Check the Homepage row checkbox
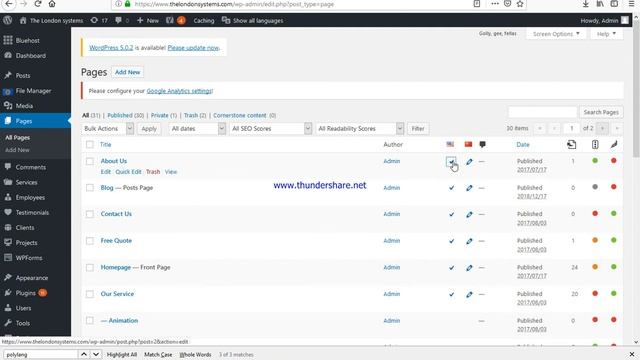This screenshot has height=360, width=640. click(x=90, y=267)
